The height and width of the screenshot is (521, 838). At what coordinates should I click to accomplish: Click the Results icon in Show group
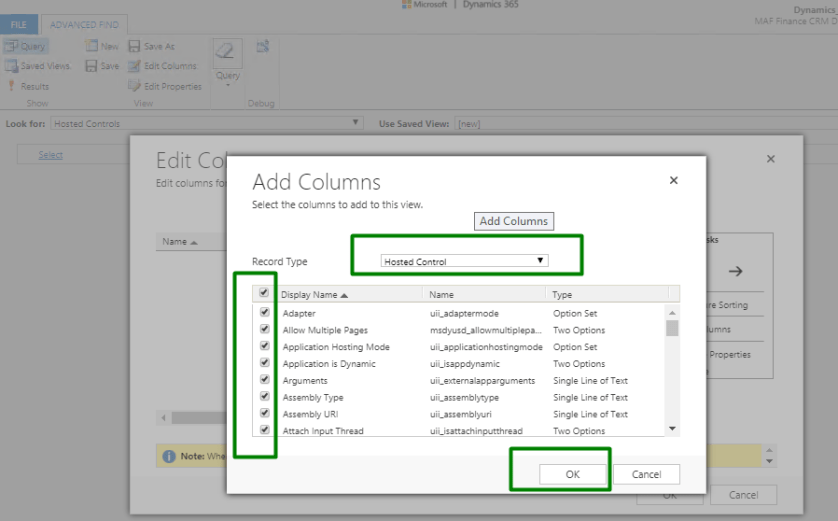click(x=11, y=86)
